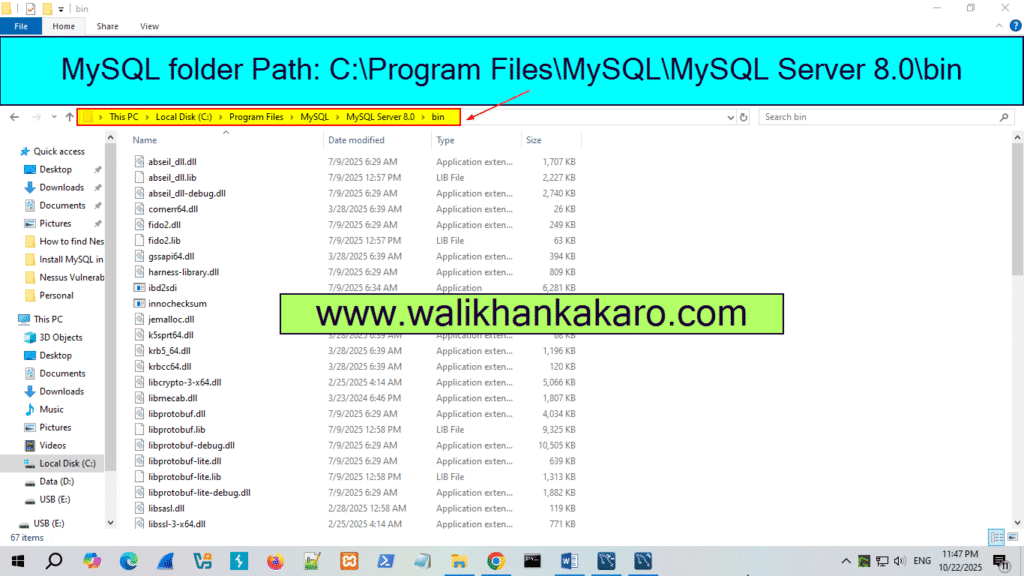1024x576 pixels.
Task: Navigate up using the parent folder arrow
Action: [x=70, y=117]
